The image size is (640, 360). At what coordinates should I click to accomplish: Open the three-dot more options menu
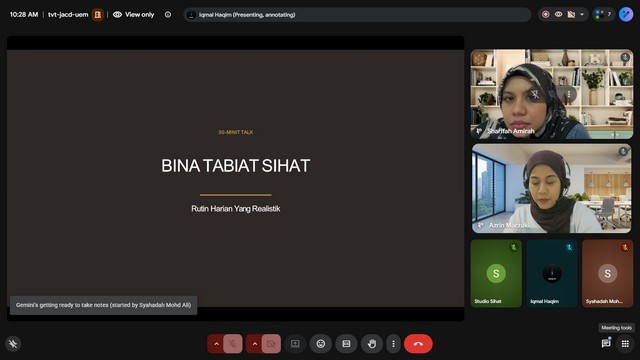click(393, 344)
